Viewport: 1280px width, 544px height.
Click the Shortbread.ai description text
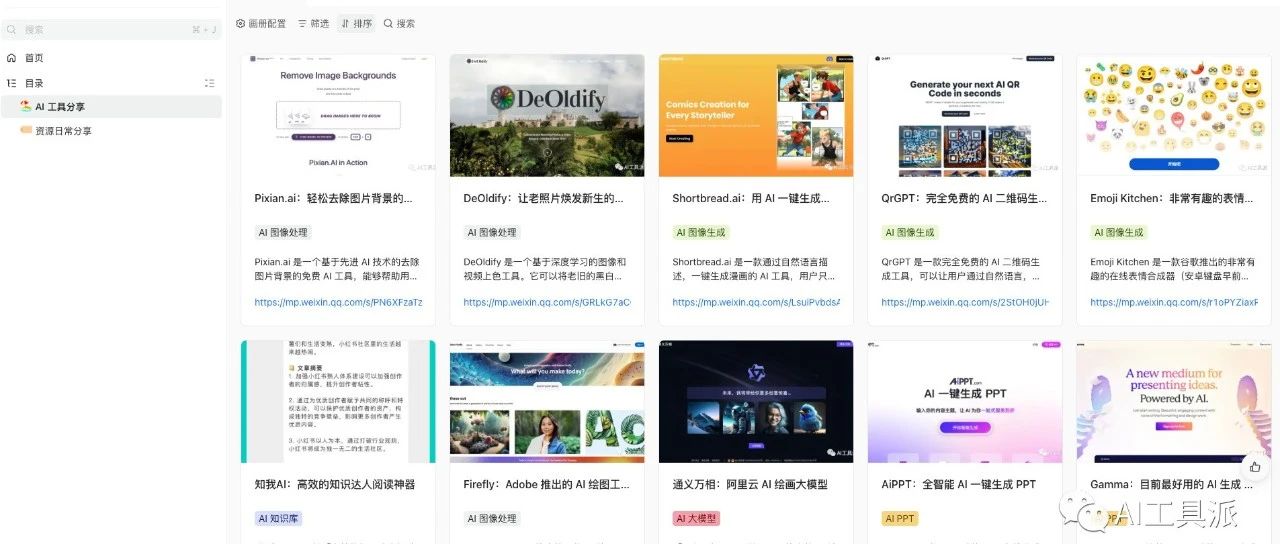tap(754, 269)
